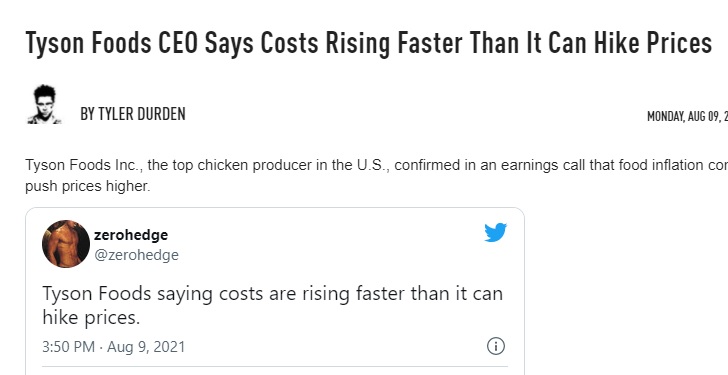The width and height of the screenshot is (728, 375).
Task: Click the Monday, Aug 09 publication date
Action: 687,116
